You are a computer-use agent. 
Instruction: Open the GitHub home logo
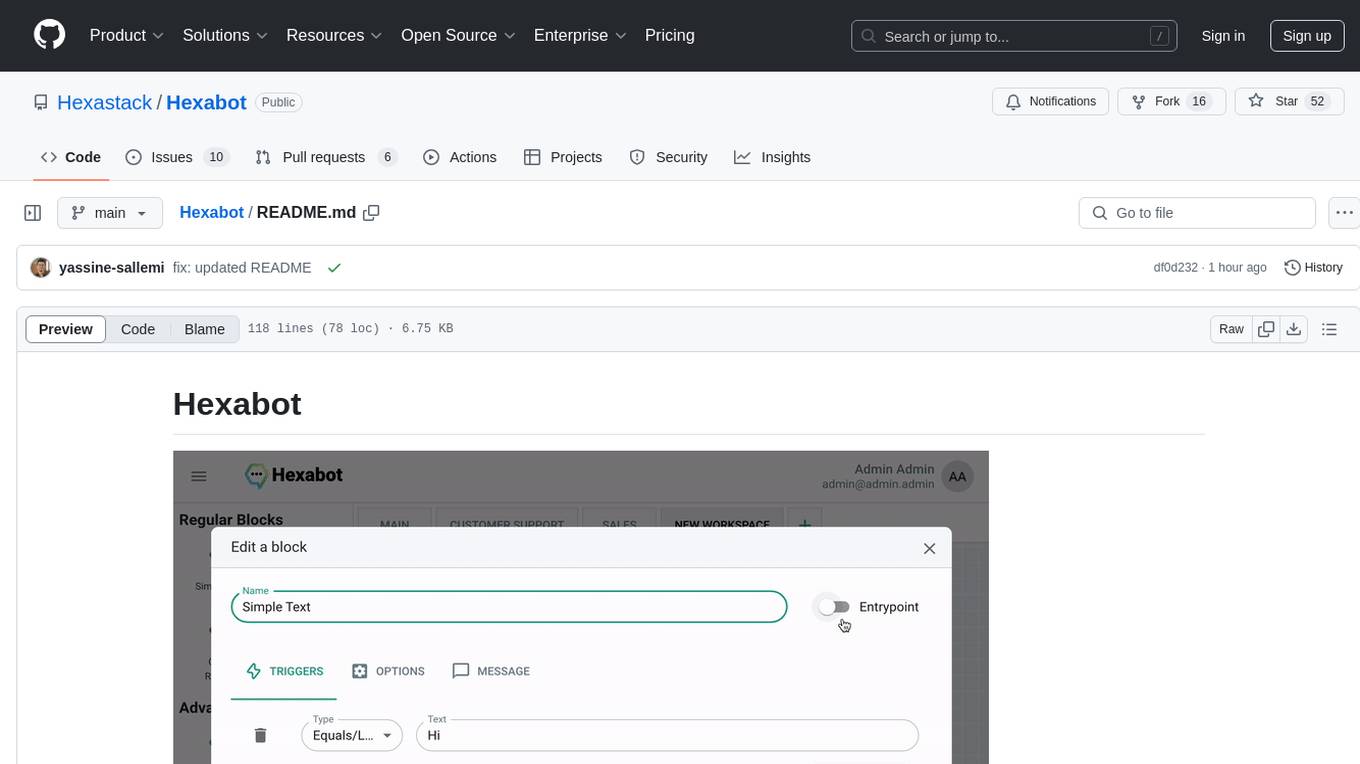(x=49, y=35)
